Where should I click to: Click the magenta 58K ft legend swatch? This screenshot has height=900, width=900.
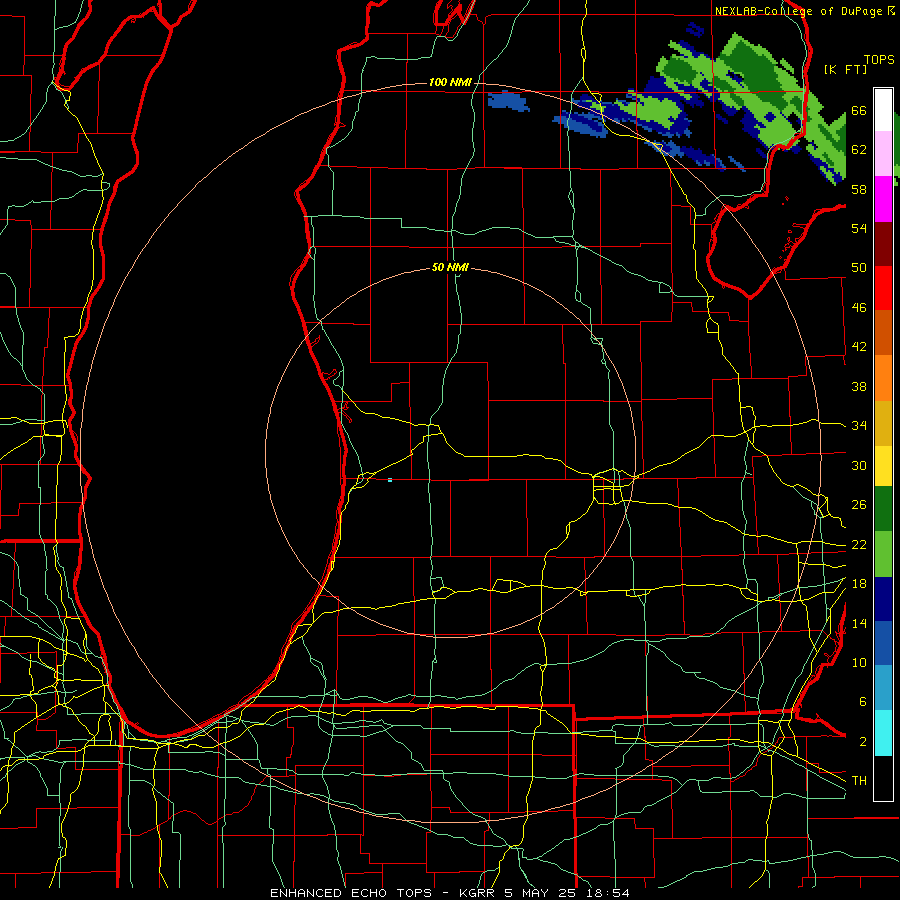883,199
